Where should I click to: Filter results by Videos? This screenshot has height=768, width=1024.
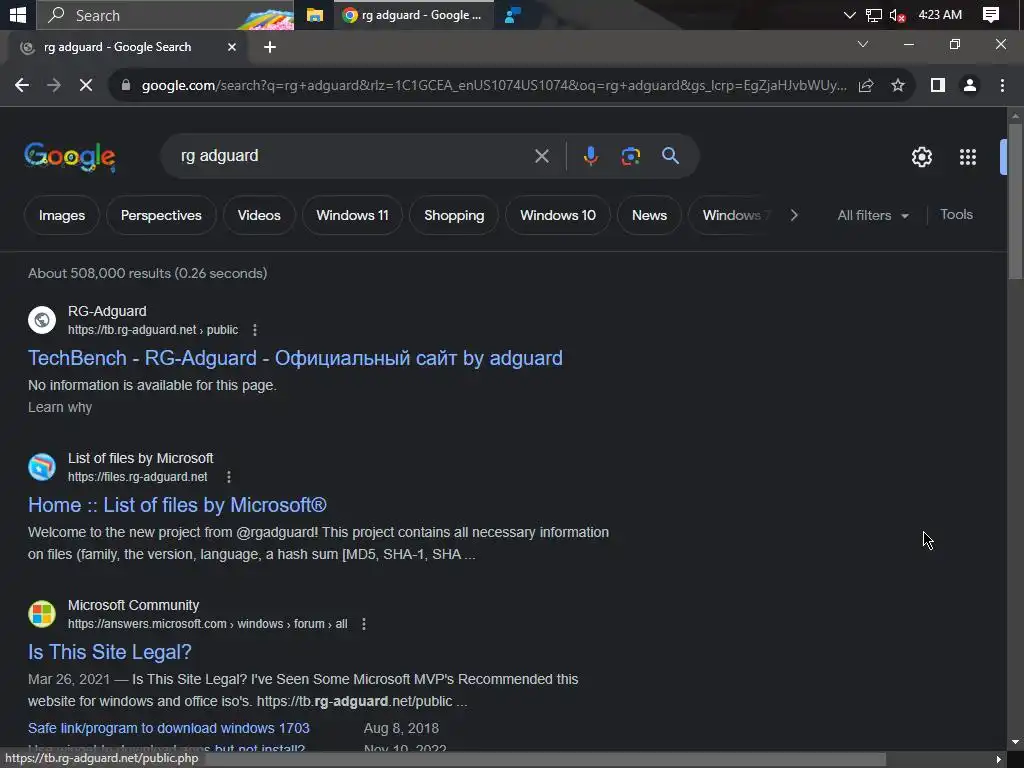coord(259,215)
